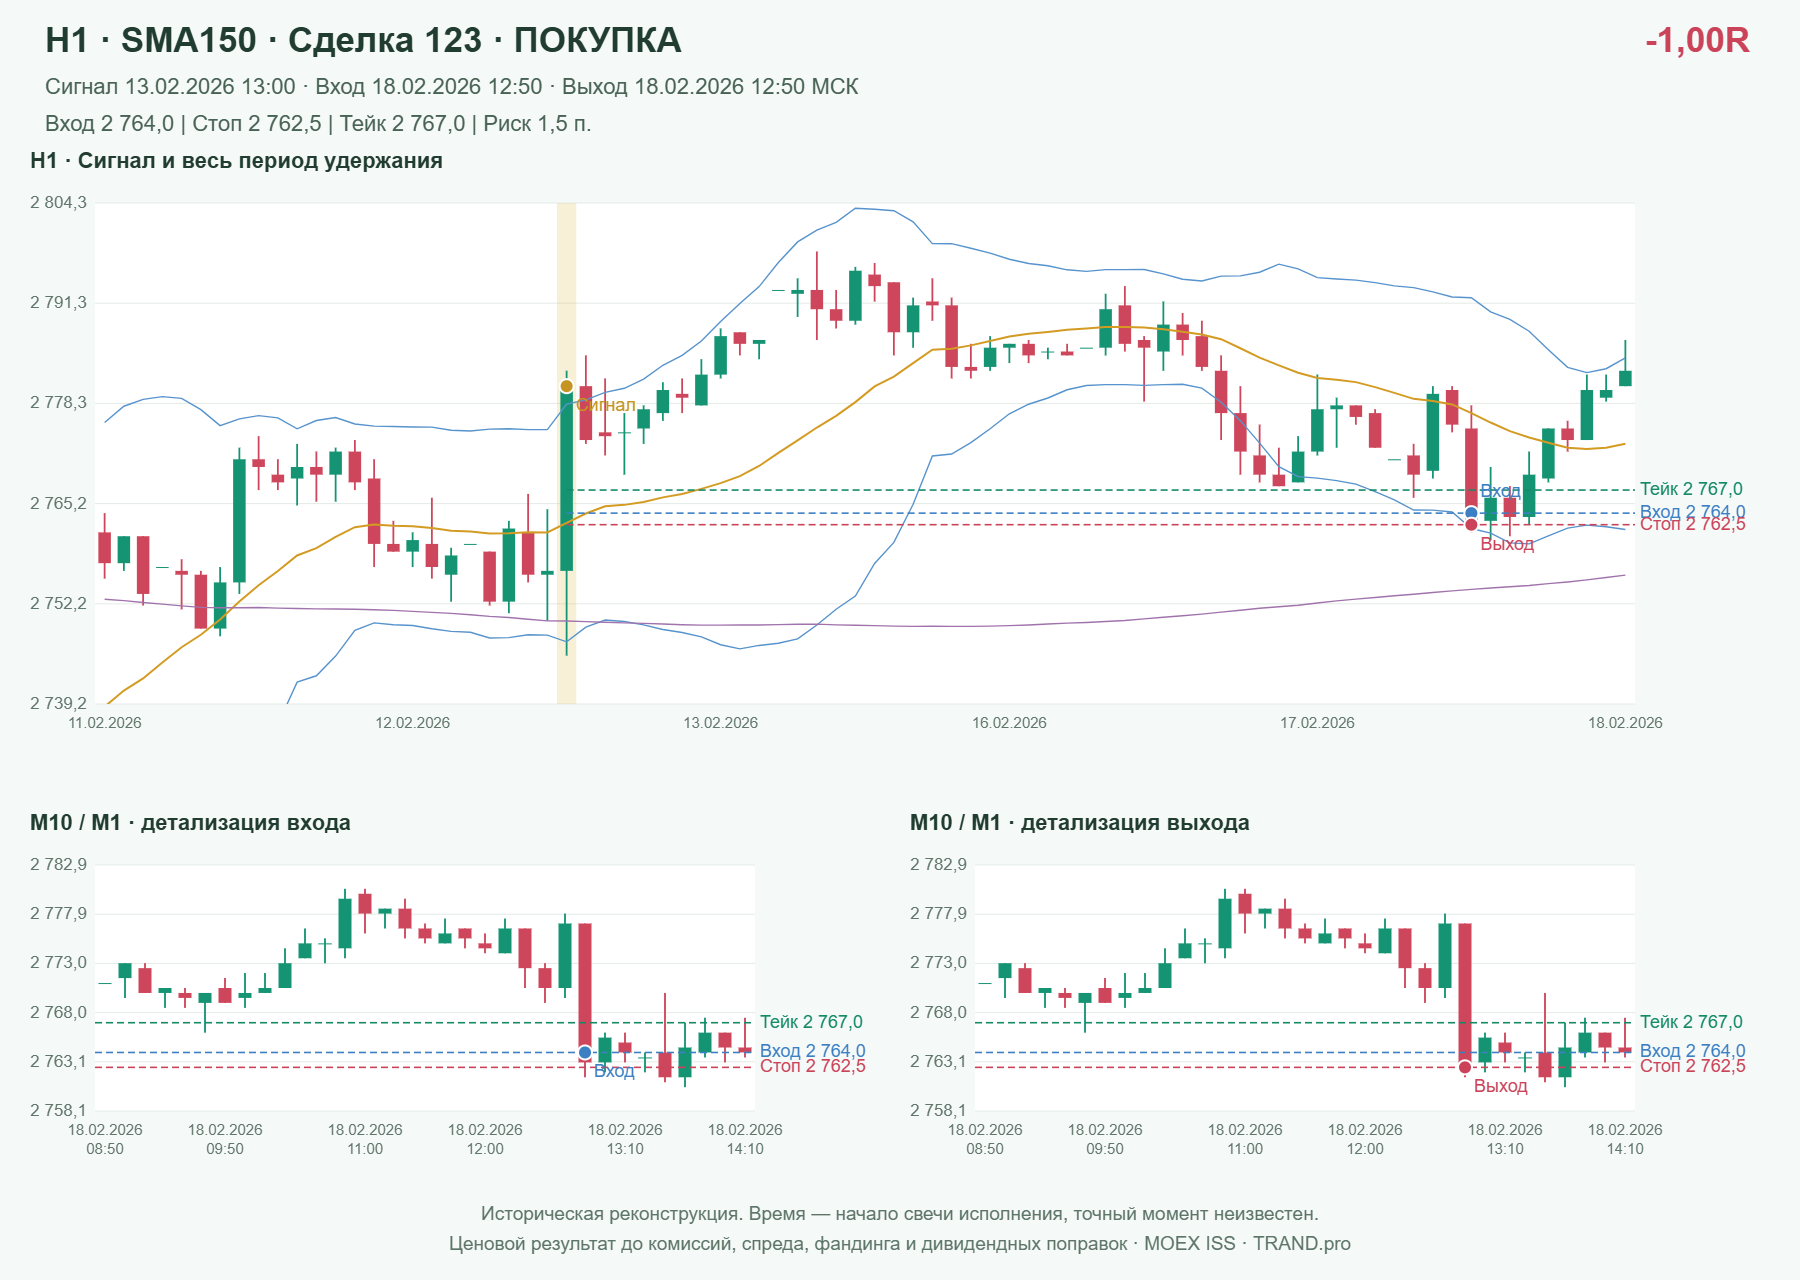Click the Вход, Стоп, Тейк, Риск summary line
The height and width of the screenshot is (1280, 1800).
click(x=318, y=124)
